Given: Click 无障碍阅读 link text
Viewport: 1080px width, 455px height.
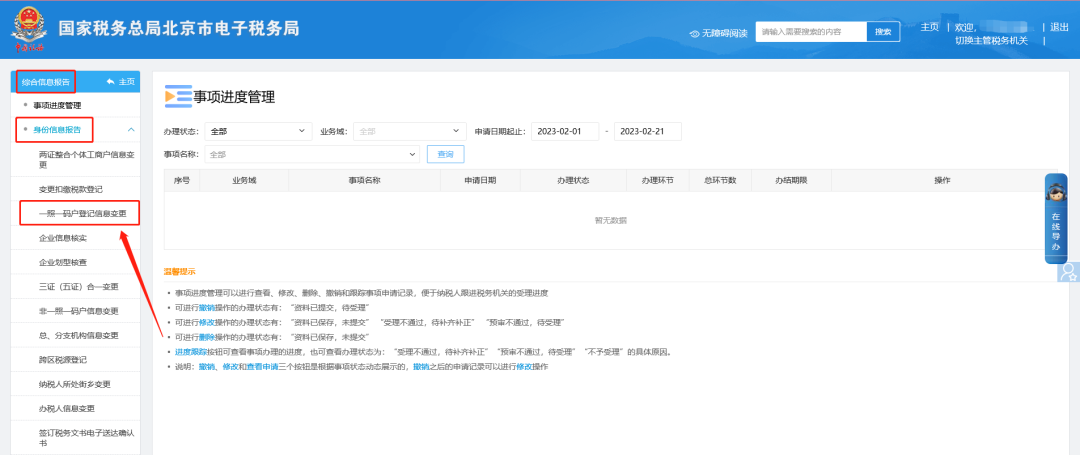Looking at the screenshot, I should coord(724,32).
